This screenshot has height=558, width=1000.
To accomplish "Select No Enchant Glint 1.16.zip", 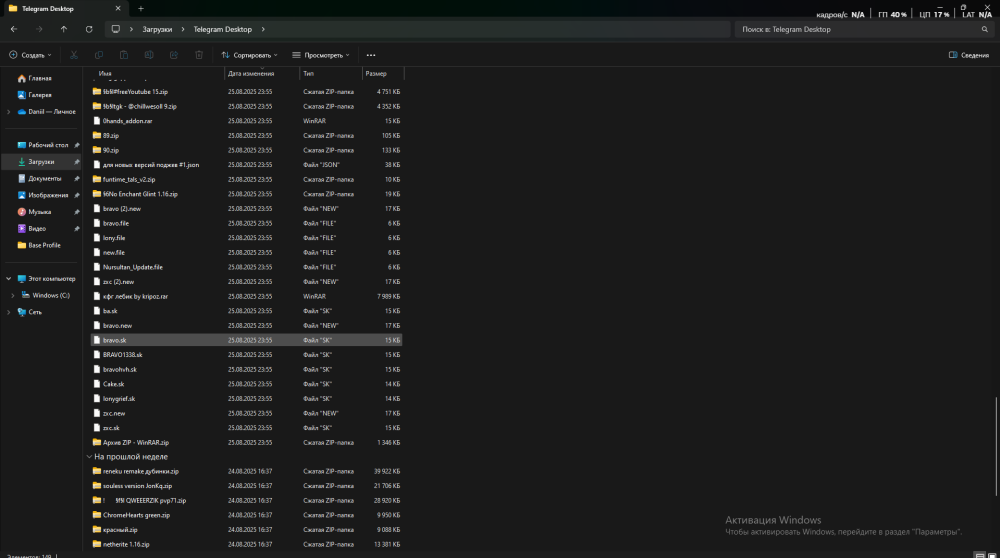I will click(140, 194).
